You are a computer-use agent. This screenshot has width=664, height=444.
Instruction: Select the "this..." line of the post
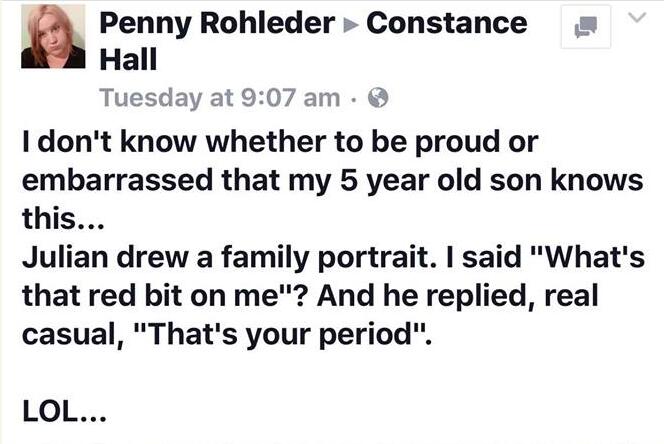63,219
